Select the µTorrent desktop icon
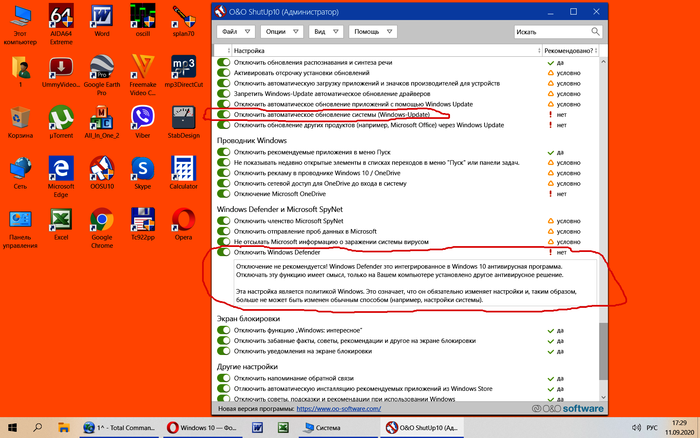The image size is (700, 438). click(x=61, y=122)
